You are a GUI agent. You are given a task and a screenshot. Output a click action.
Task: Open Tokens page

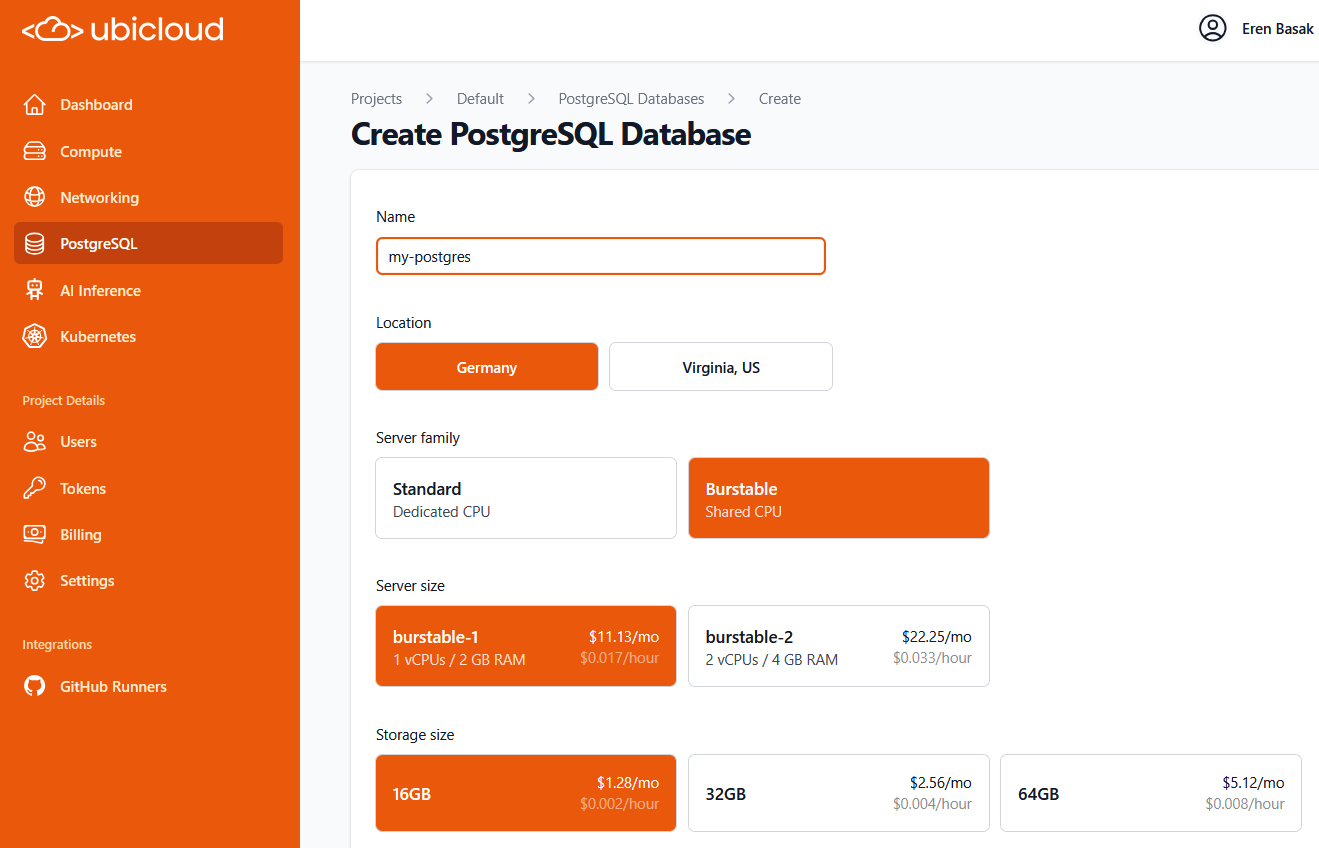(148, 489)
